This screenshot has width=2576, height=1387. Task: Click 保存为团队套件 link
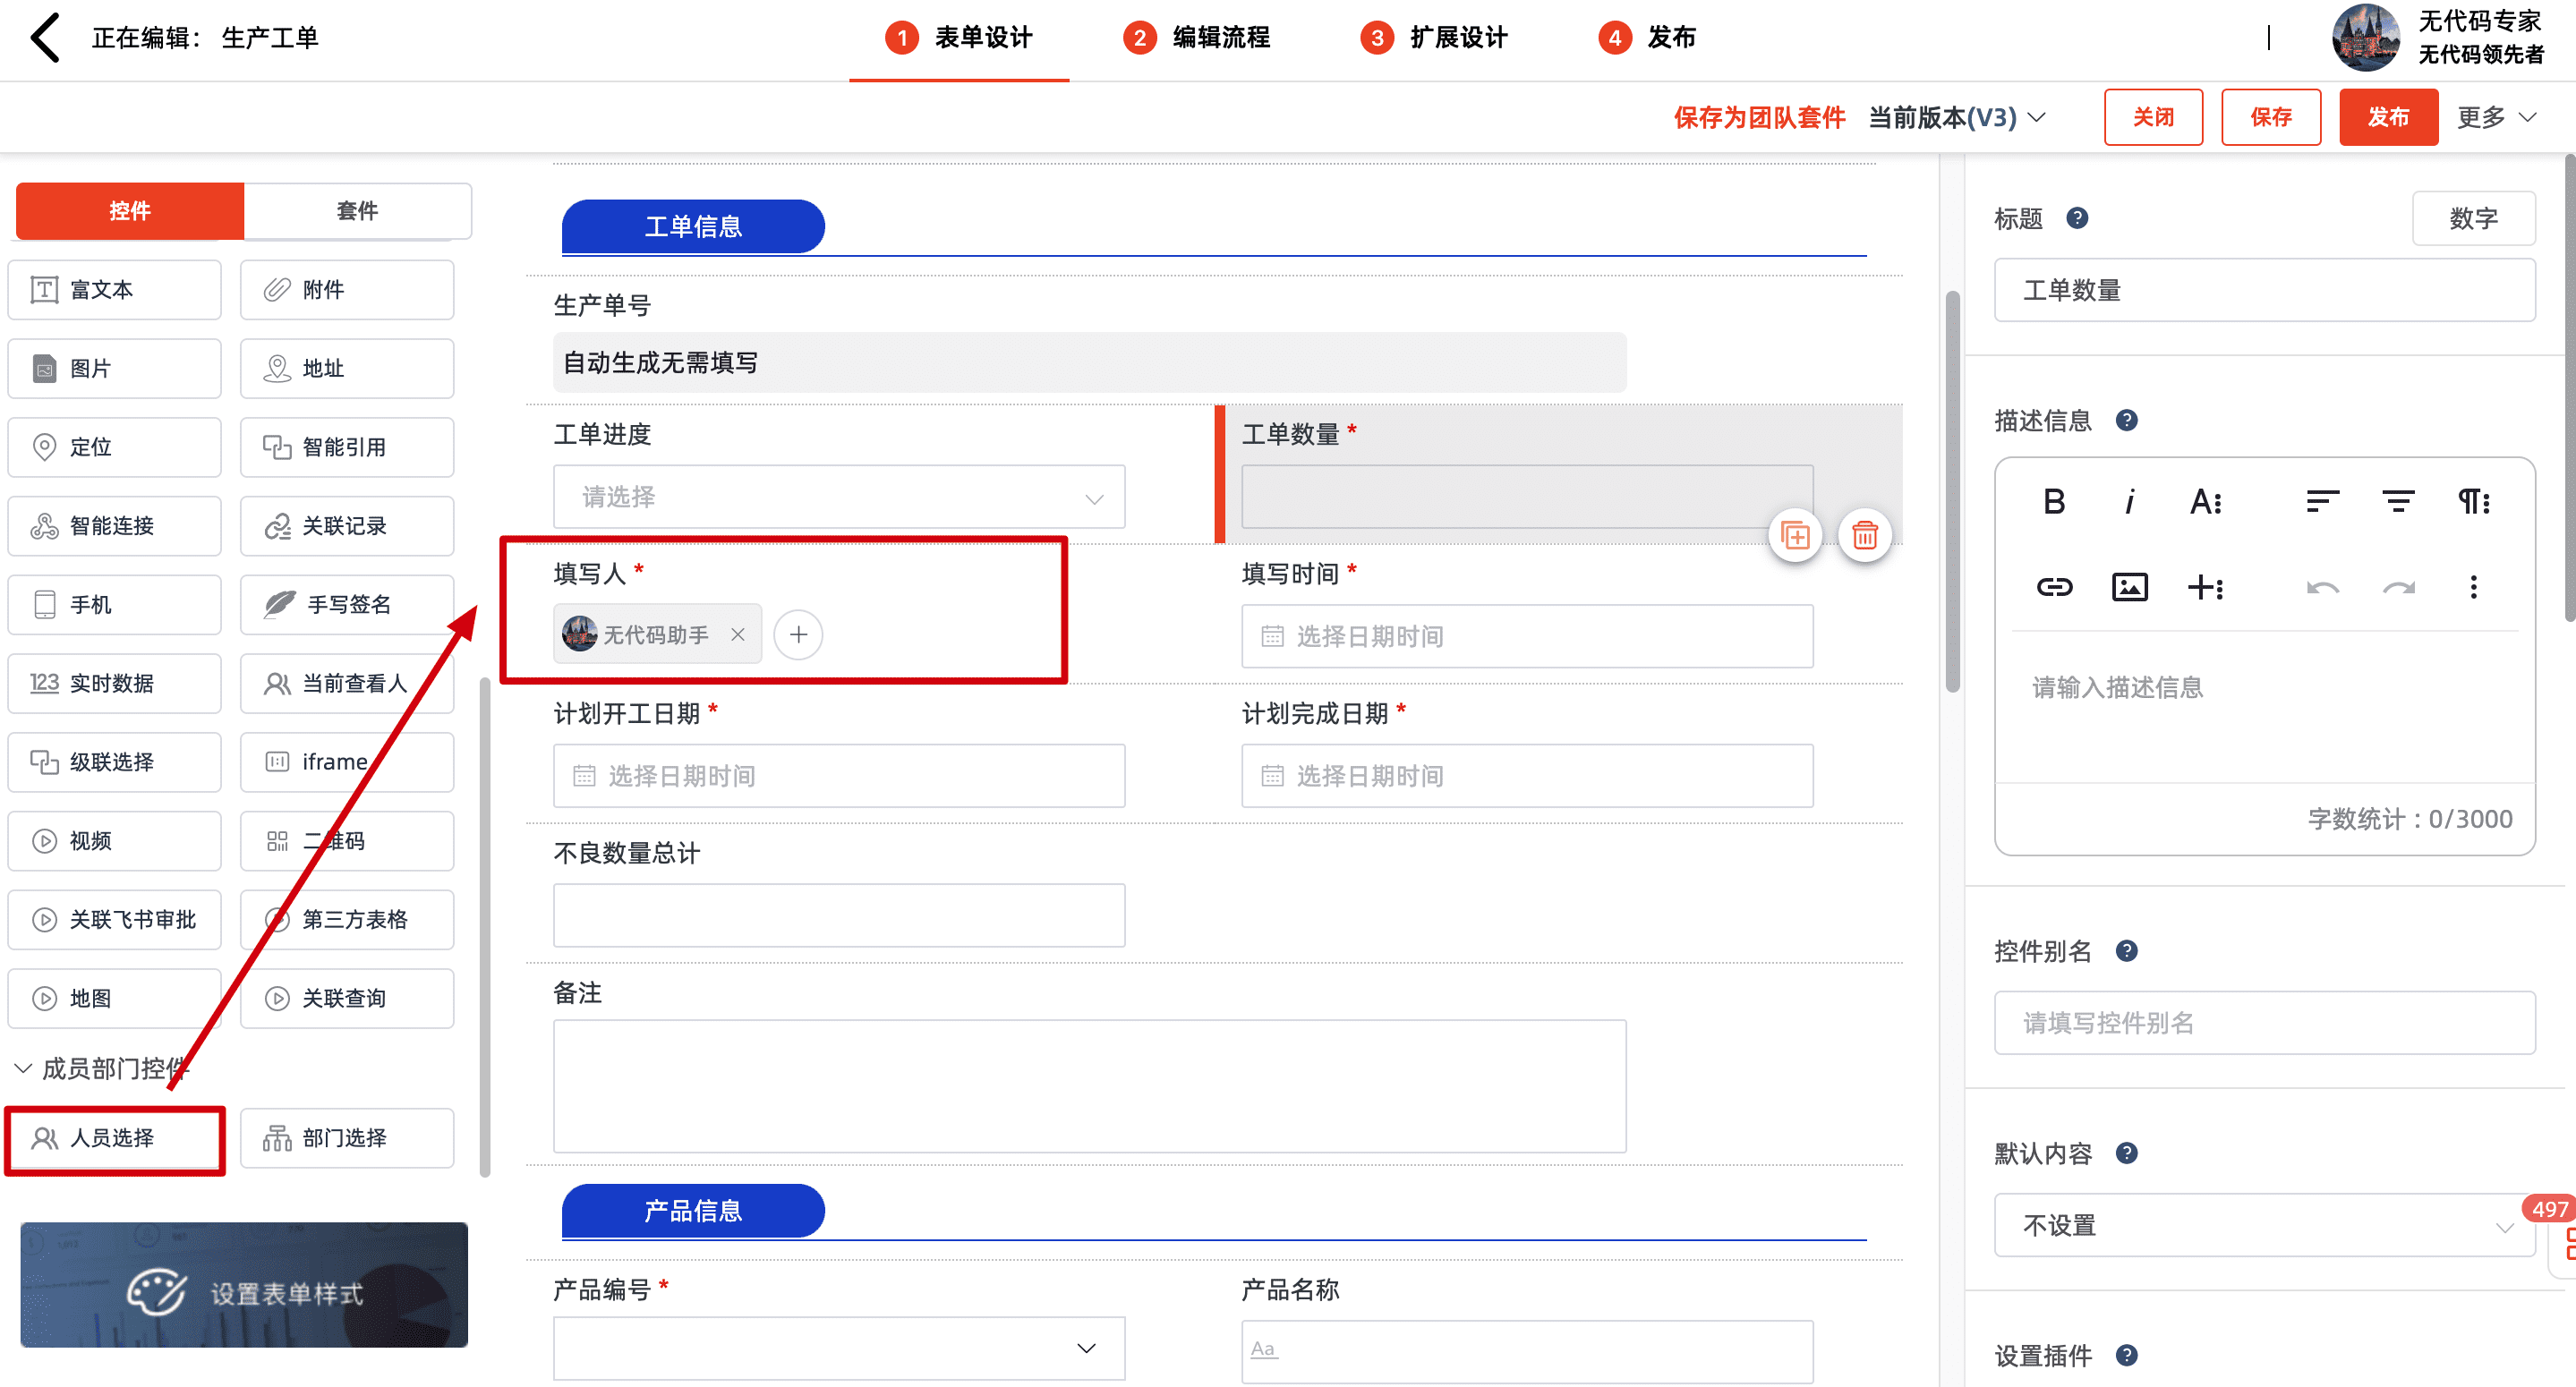click(1759, 118)
